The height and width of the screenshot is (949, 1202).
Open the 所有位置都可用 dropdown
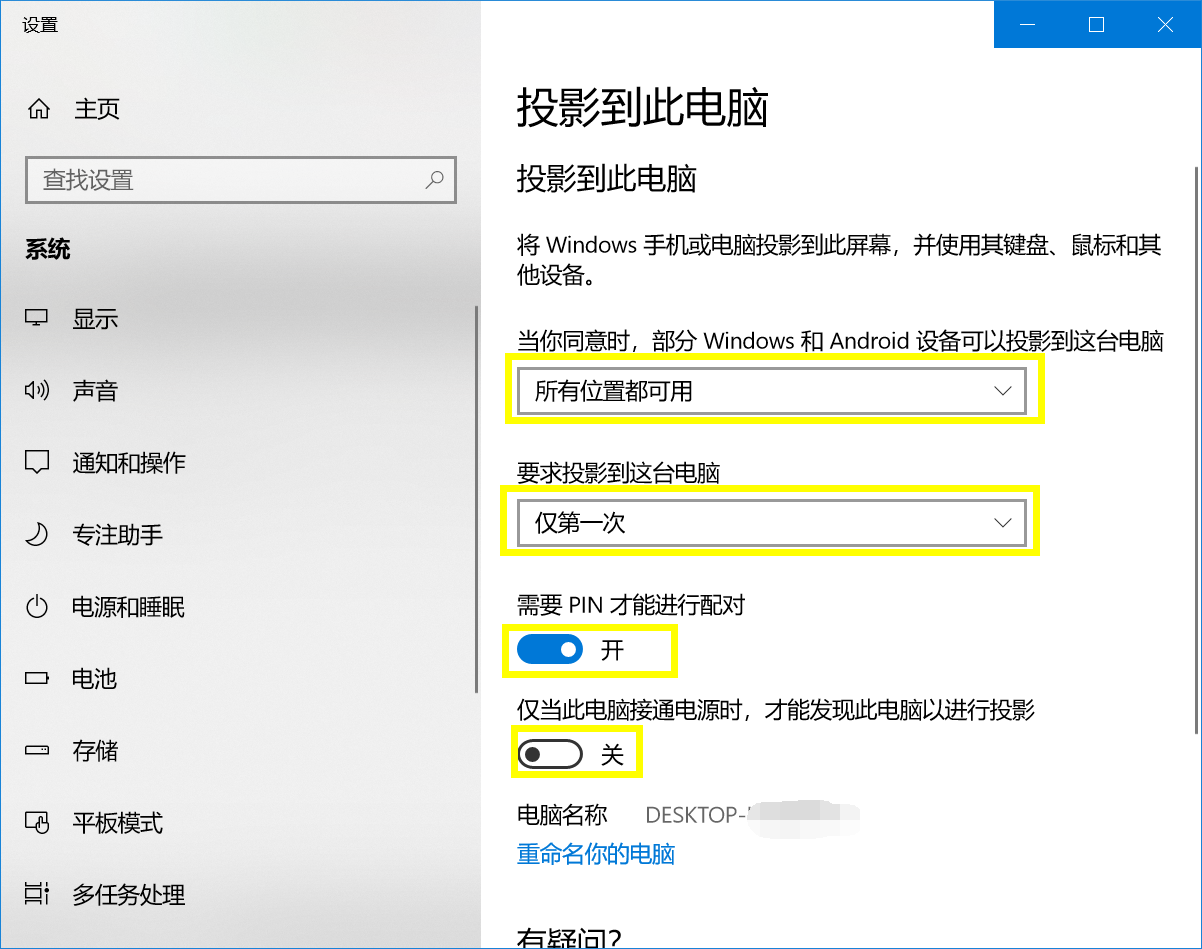pos(770,390)
